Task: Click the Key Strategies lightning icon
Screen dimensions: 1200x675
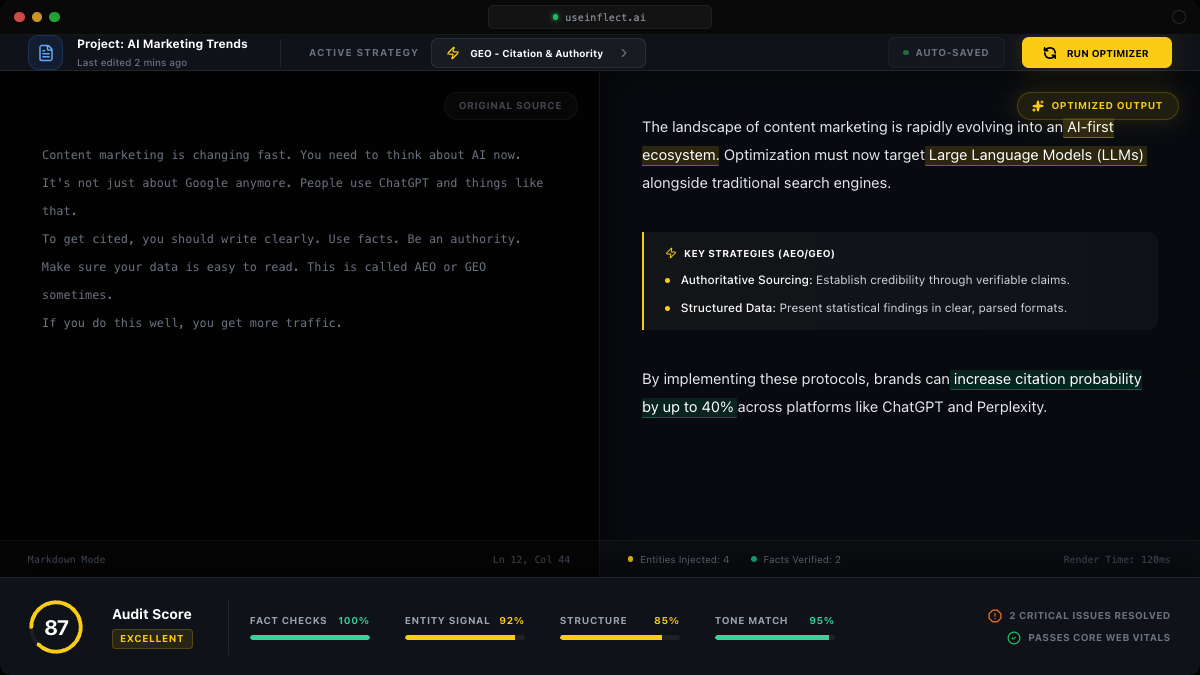Action: pyautogui.click(x=671, y=254)
